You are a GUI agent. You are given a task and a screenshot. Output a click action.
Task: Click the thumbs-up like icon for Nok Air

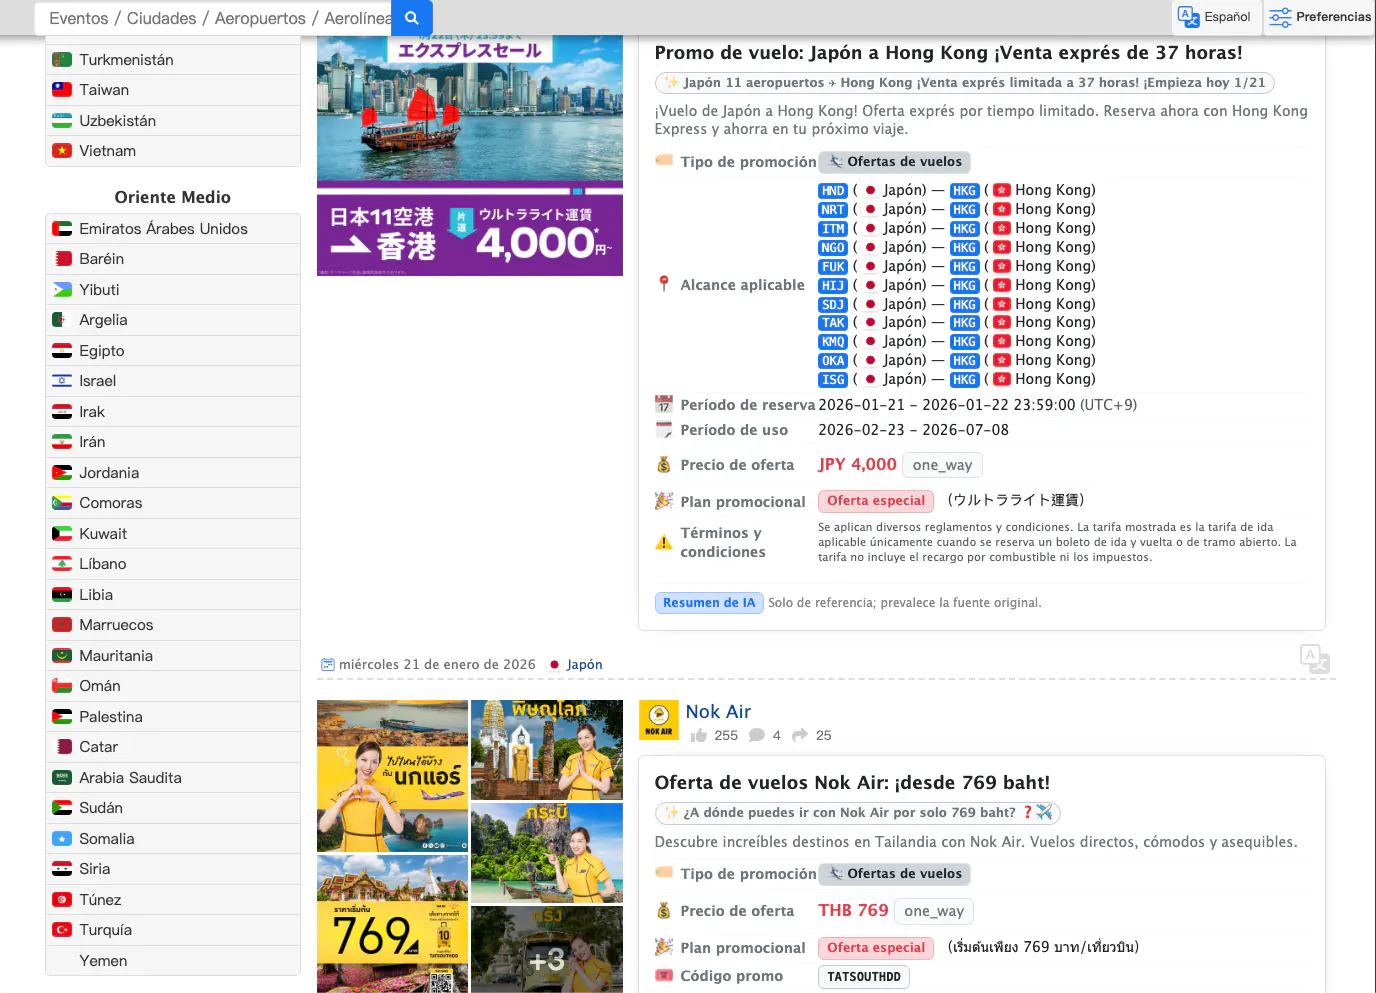point(699,735)
